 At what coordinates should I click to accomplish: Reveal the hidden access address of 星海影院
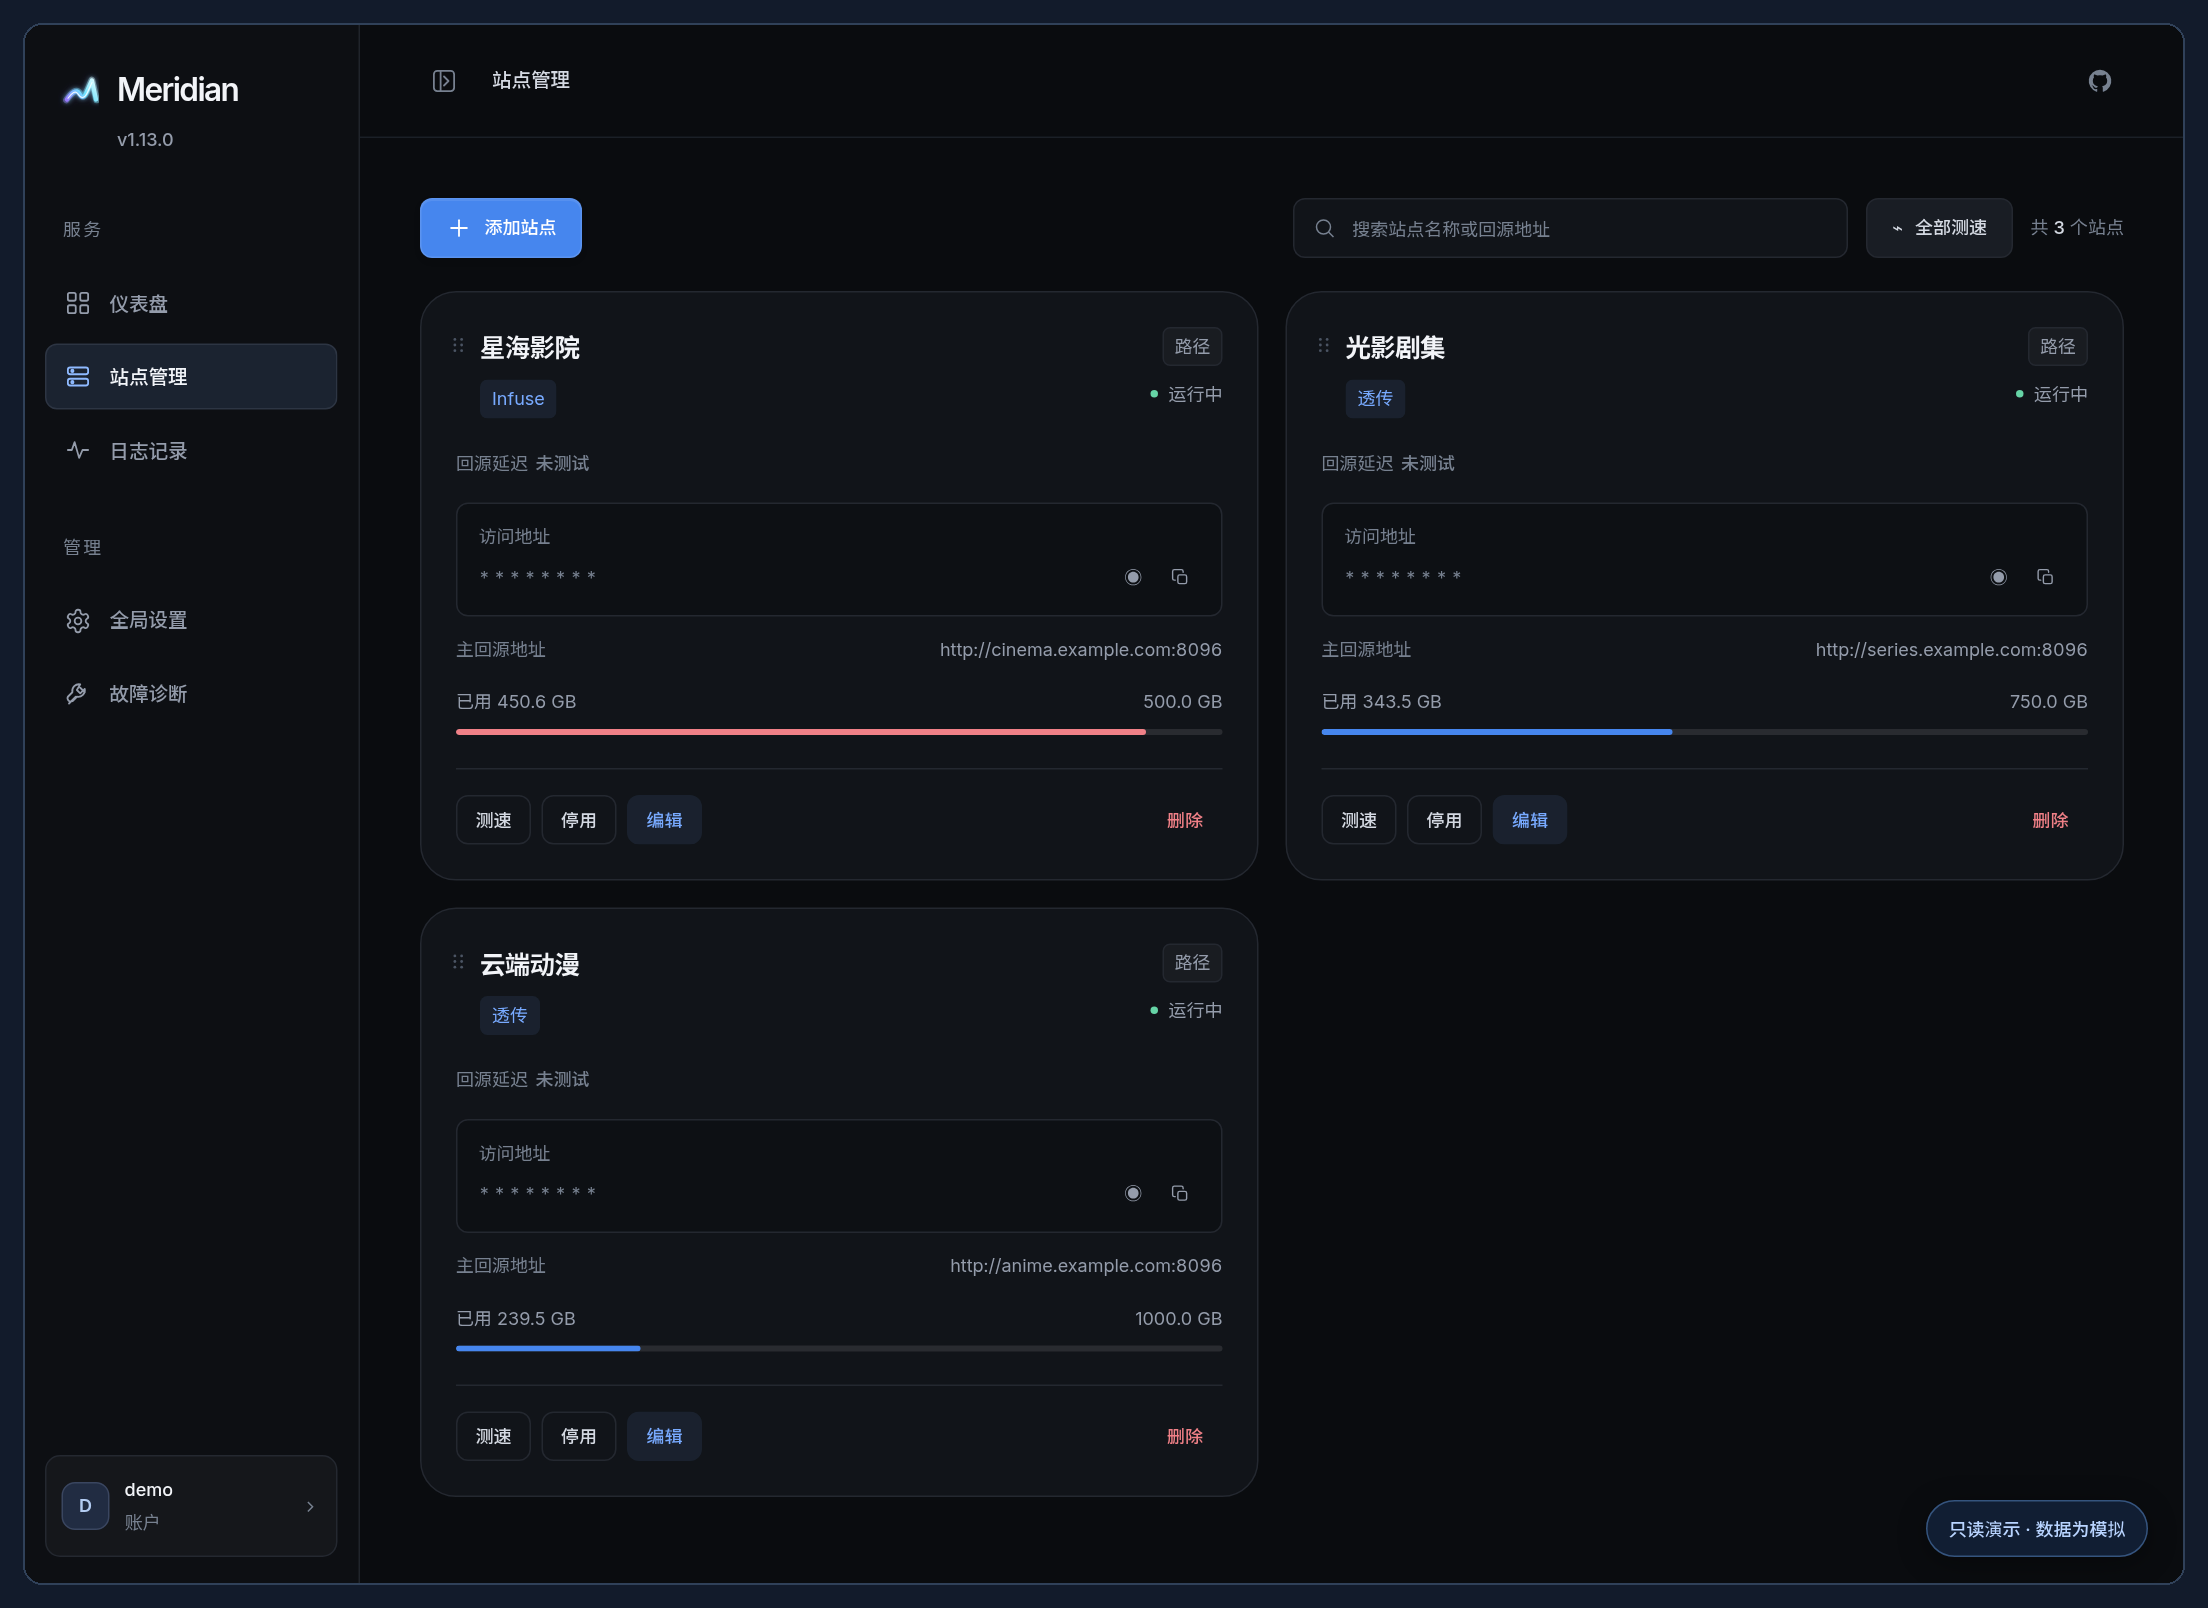[1133, 577]
